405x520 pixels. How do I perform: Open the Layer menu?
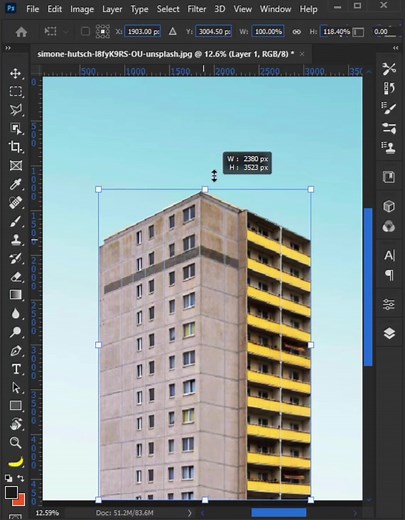[112, 9]
